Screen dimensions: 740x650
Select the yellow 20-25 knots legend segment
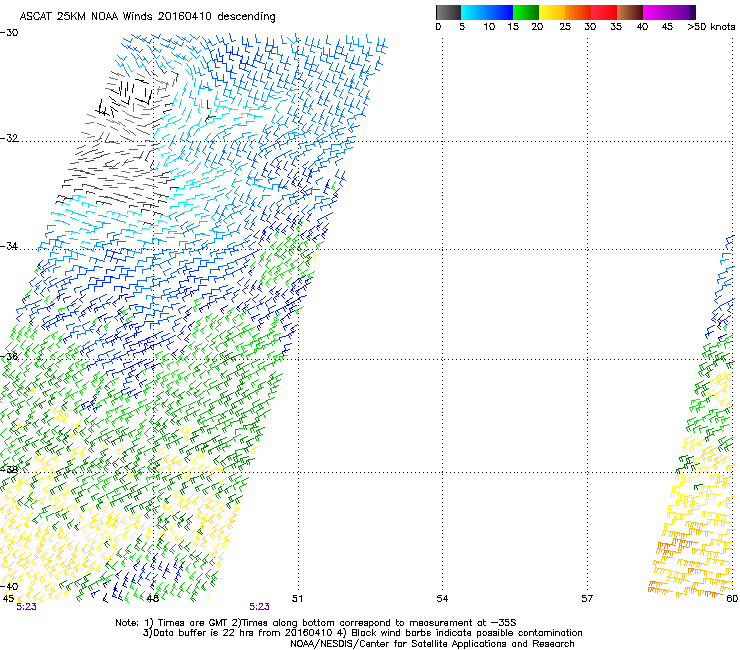pos(552,12)
